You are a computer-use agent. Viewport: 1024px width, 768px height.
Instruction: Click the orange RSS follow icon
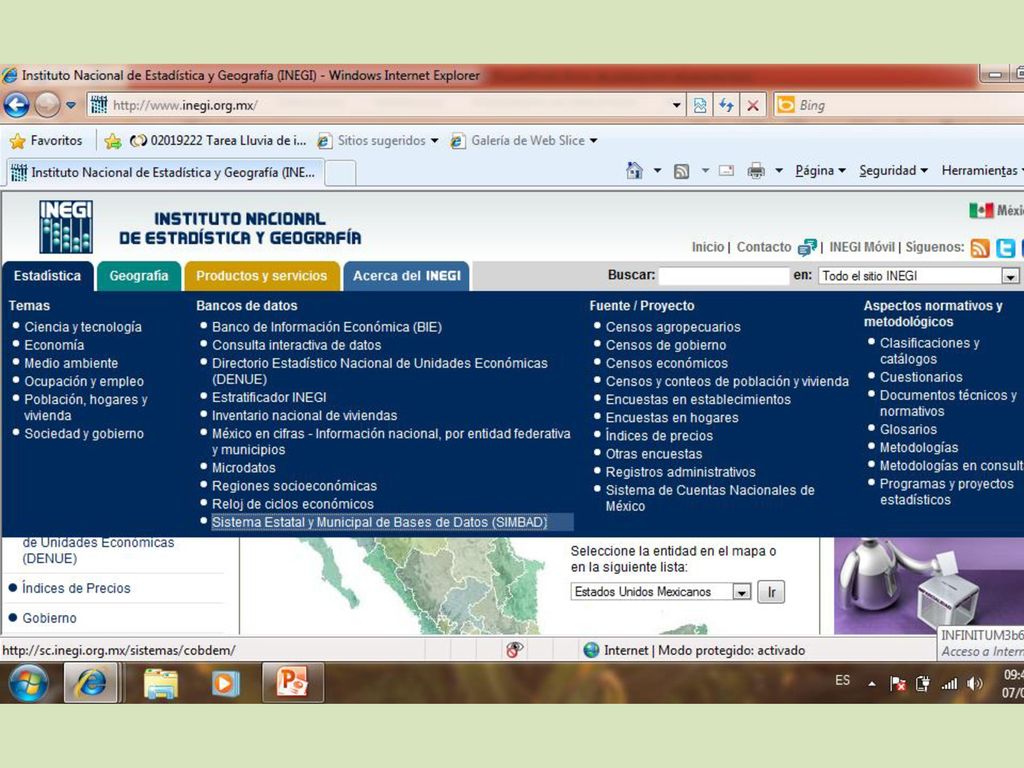(x=980, y=248)
